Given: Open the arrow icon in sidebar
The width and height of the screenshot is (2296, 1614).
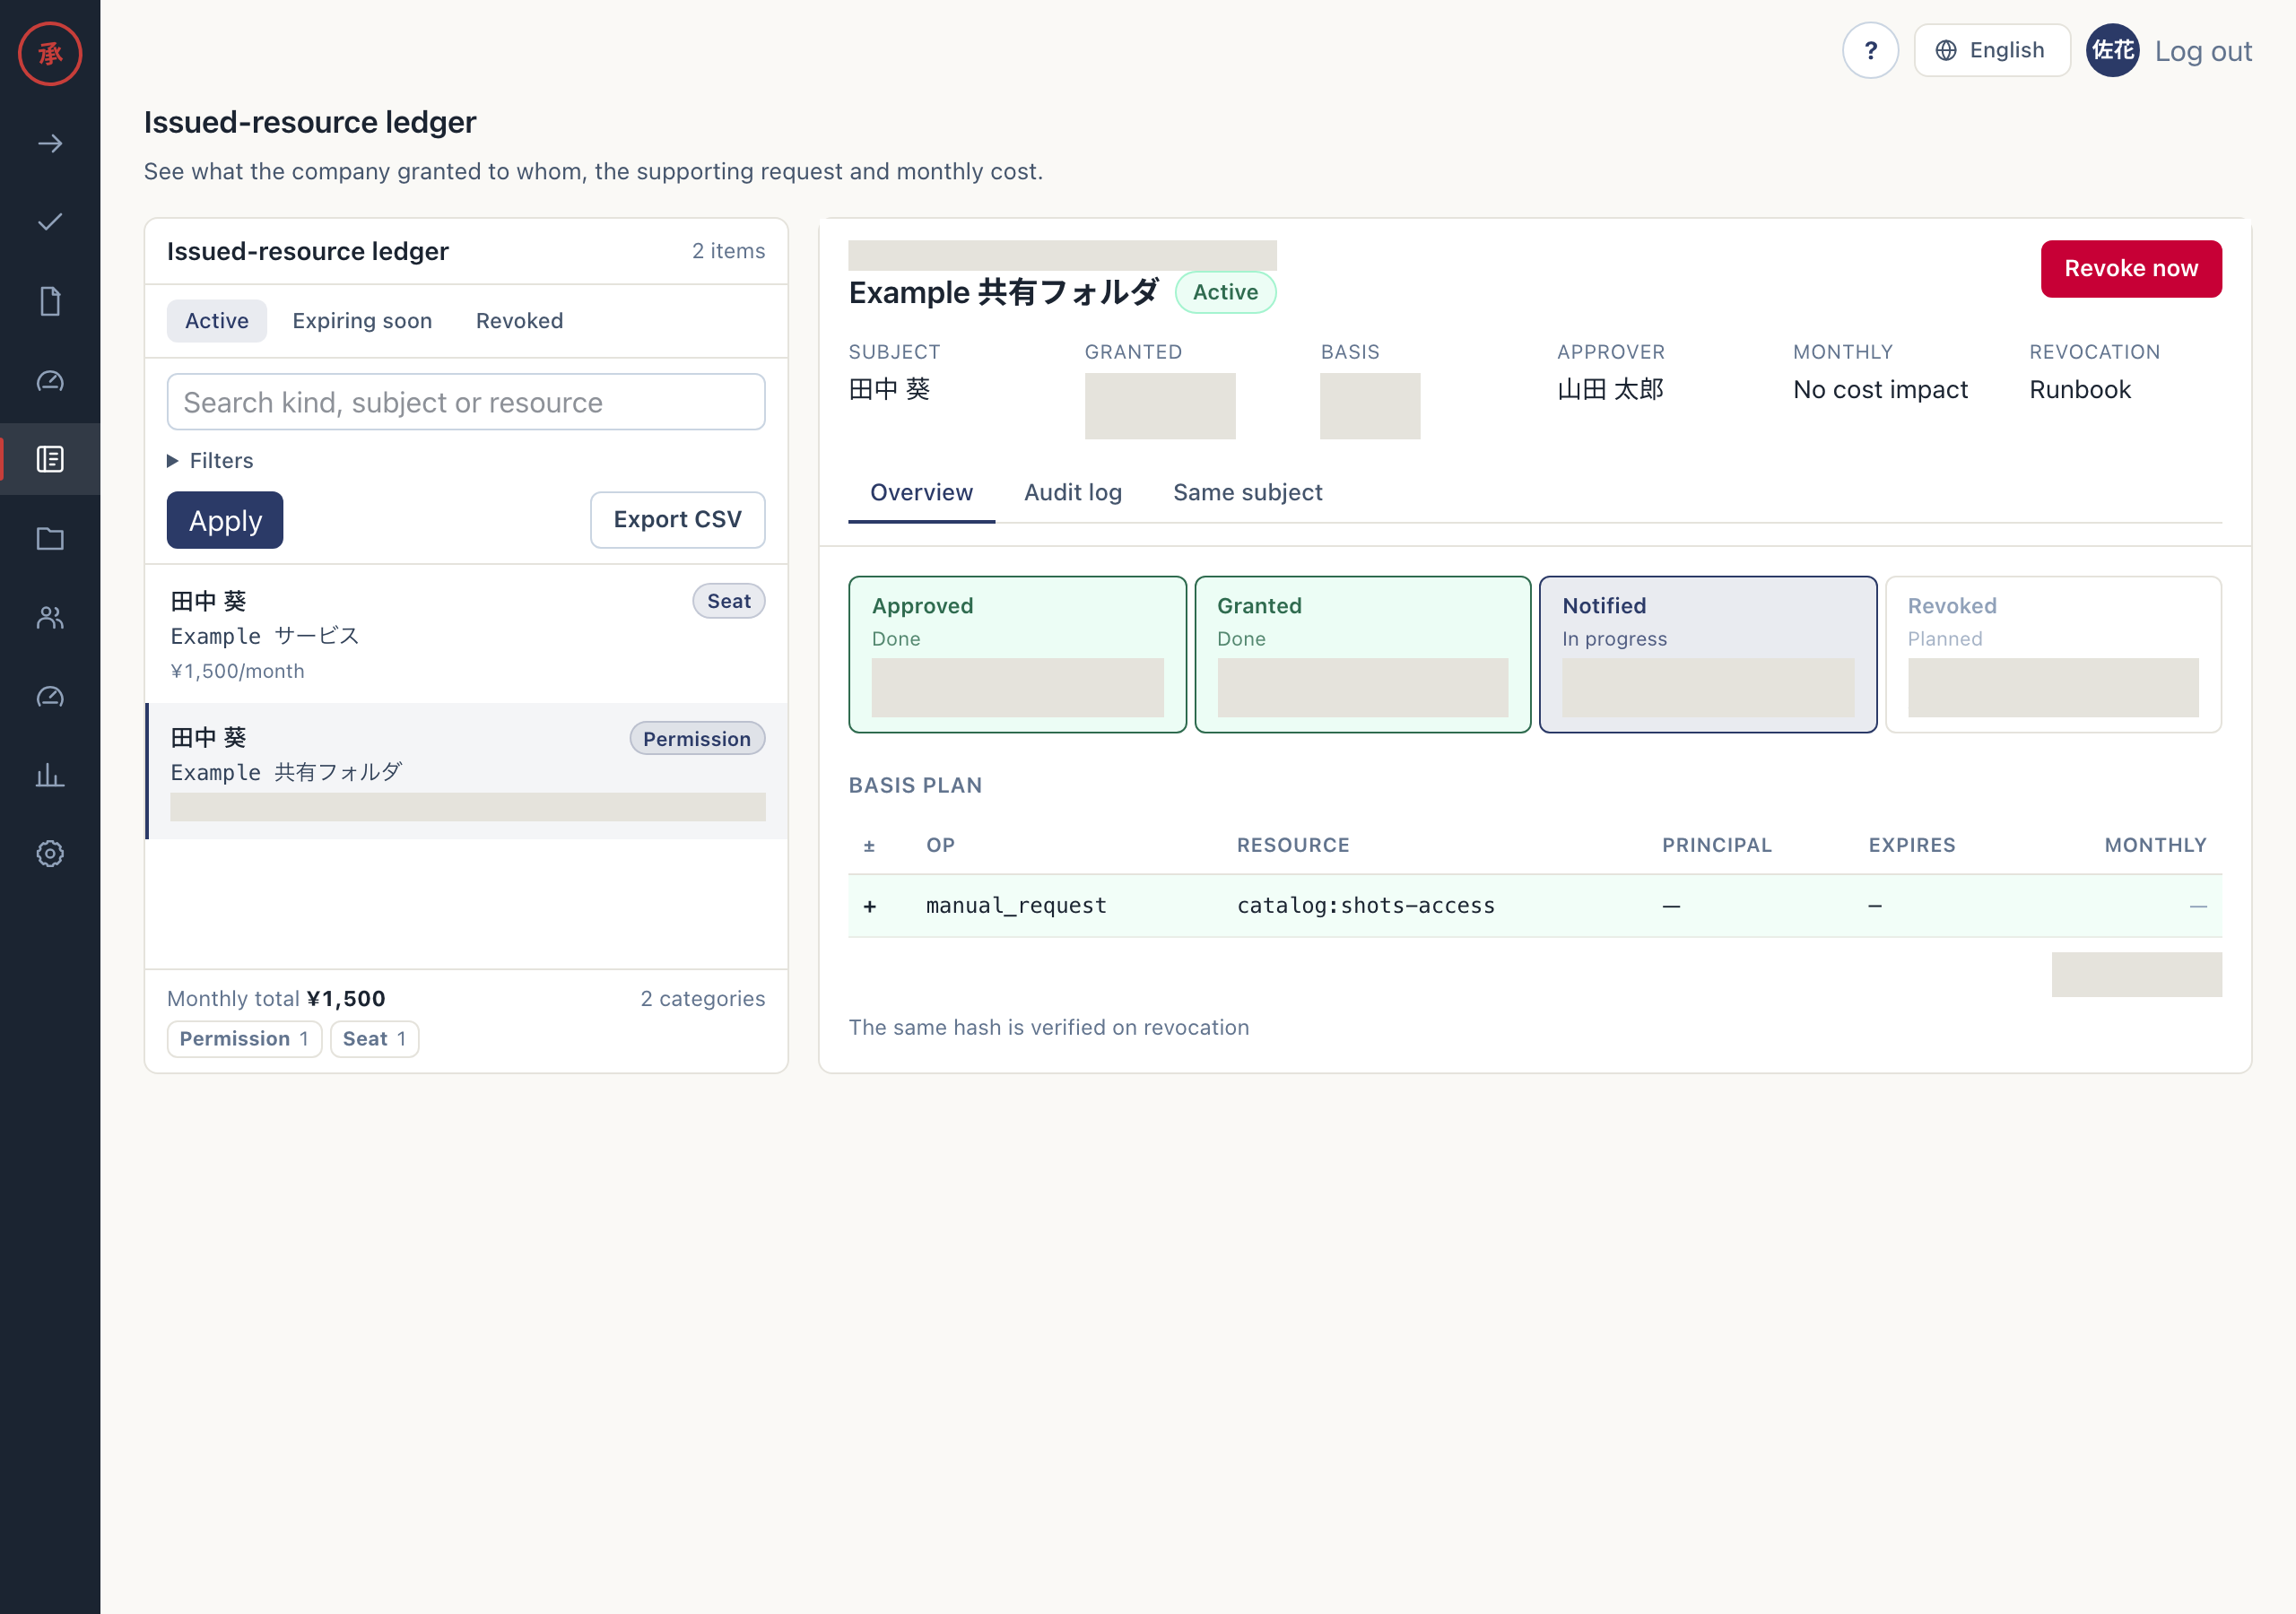Looking at the screenshot, I should (x=50, y=144).
